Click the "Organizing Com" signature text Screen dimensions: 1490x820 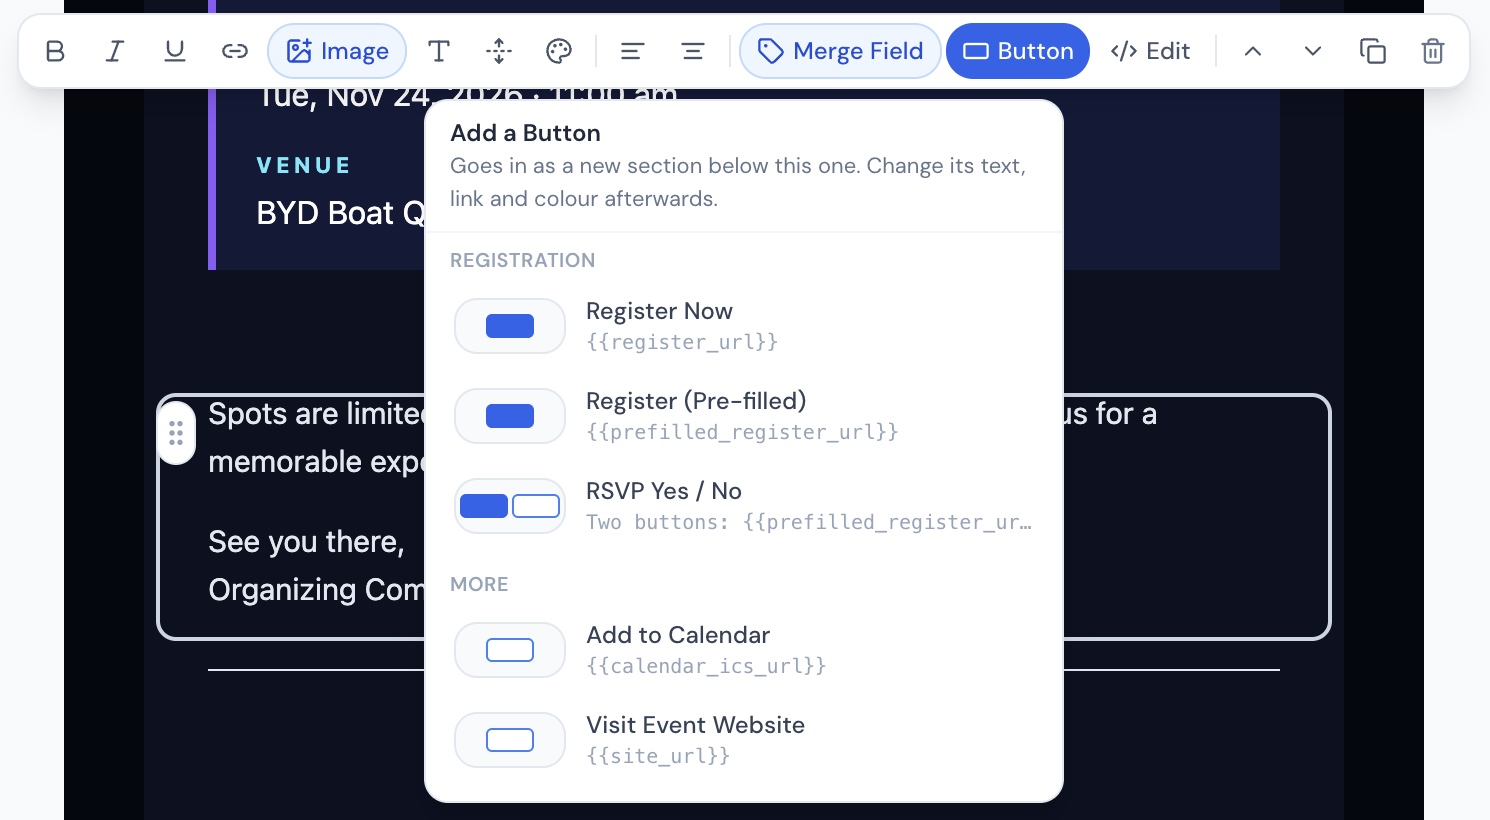pos(316,590)
